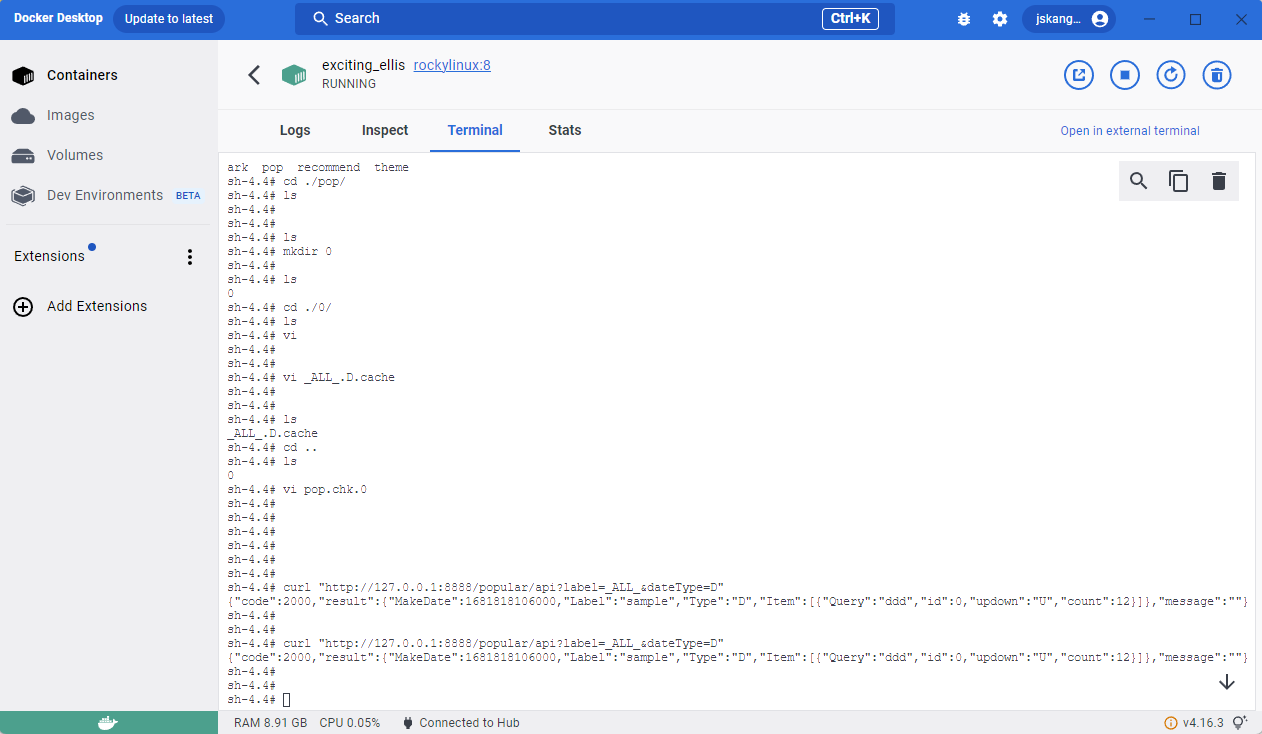This screenshot has width=1262, height=734.
Task: Click the Docker Desktop title text
Action: (x=57, y=18)
